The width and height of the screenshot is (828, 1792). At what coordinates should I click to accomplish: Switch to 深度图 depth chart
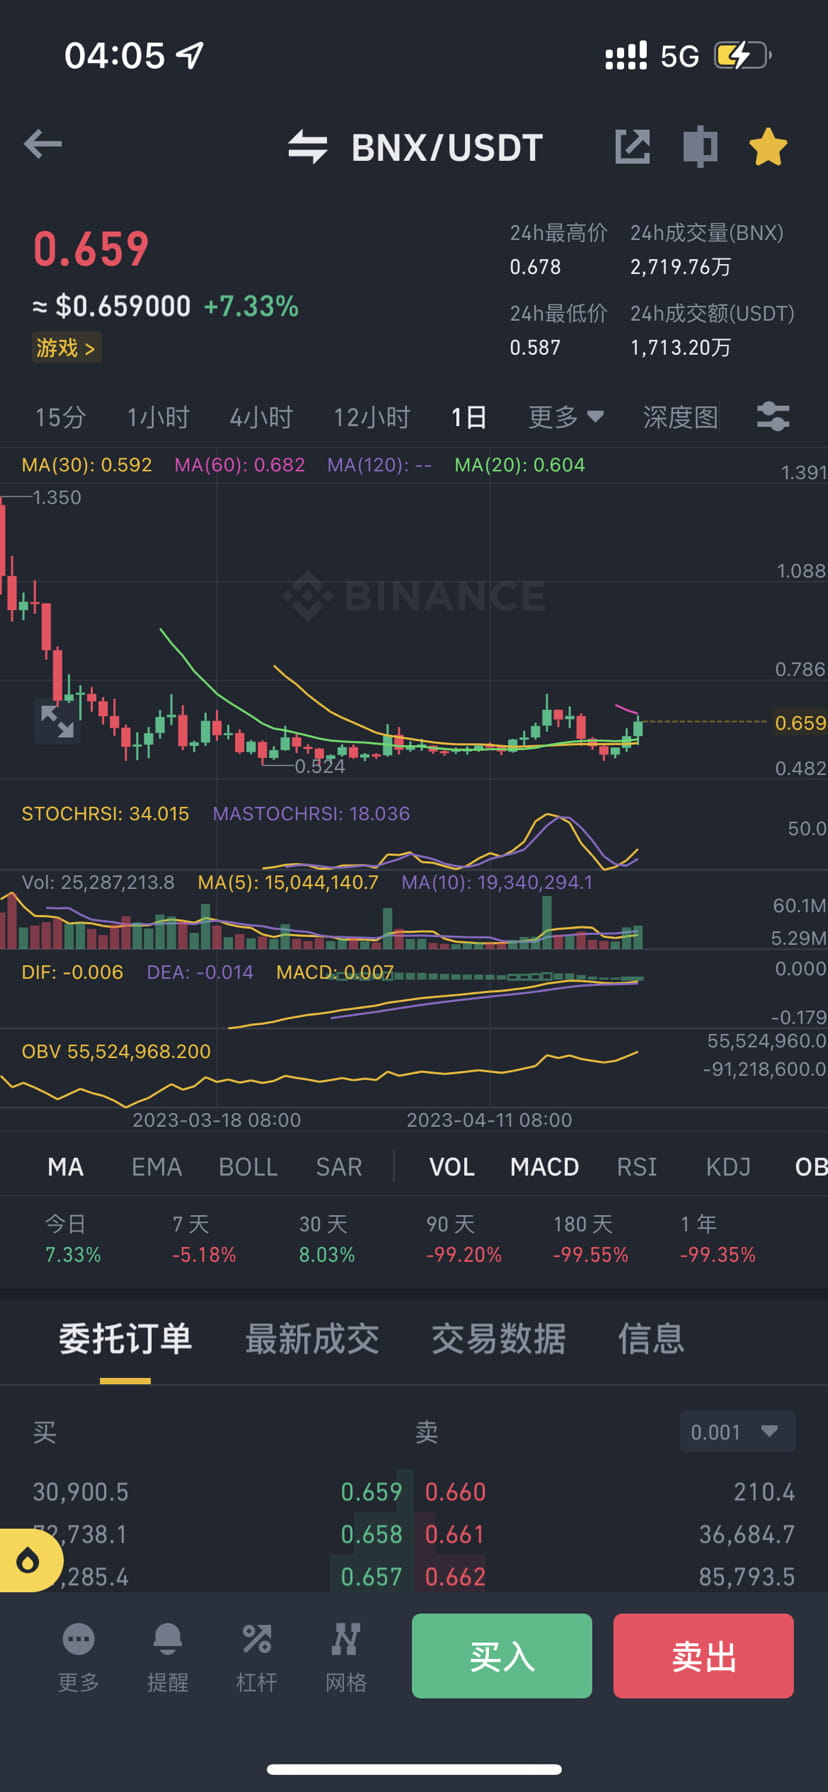point(681,417)
